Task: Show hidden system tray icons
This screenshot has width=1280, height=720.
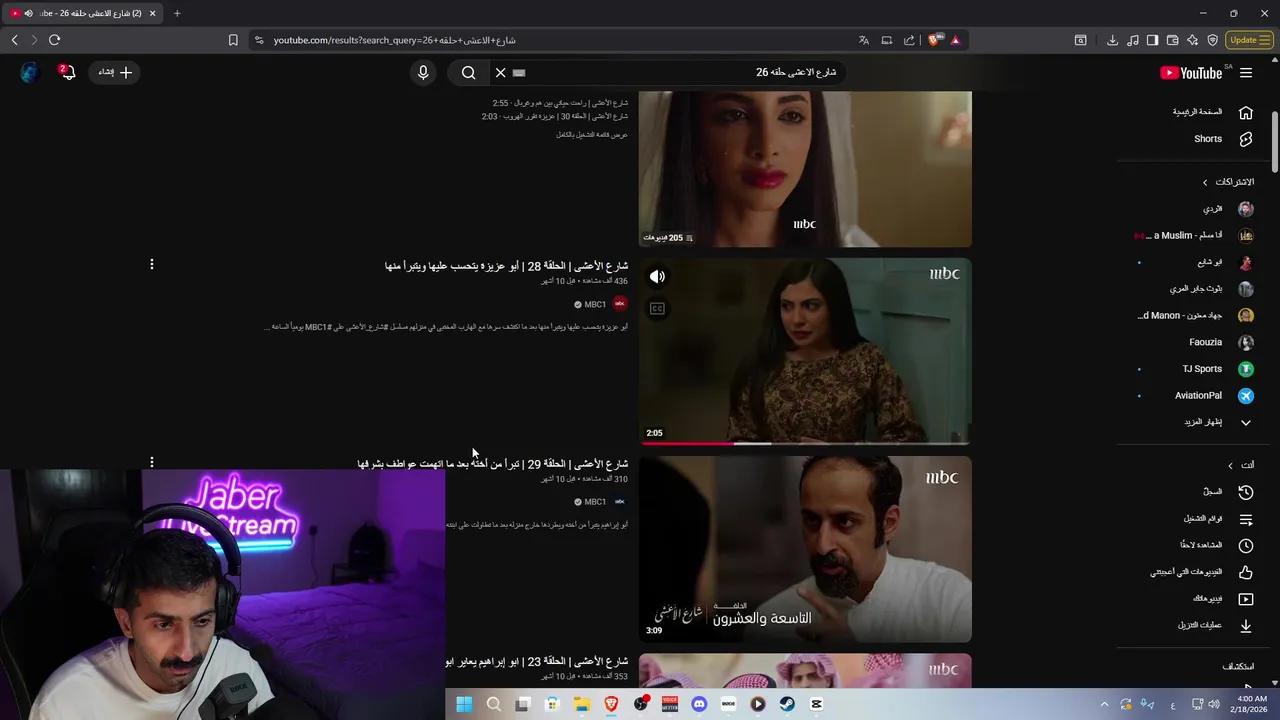Action: tap(1104, 704)
